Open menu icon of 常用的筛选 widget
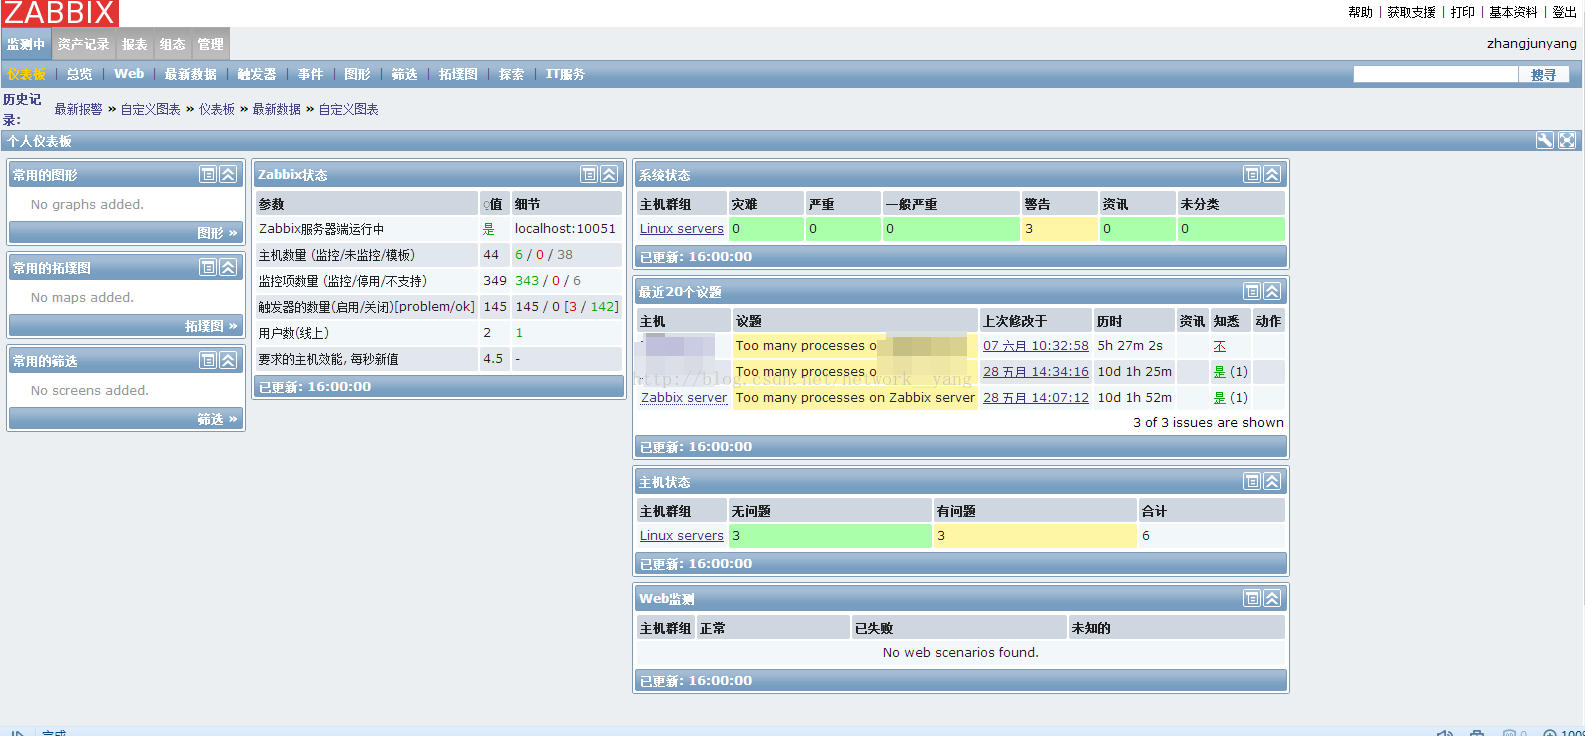This screenshot has height=736, width=1585. (208, 360)
